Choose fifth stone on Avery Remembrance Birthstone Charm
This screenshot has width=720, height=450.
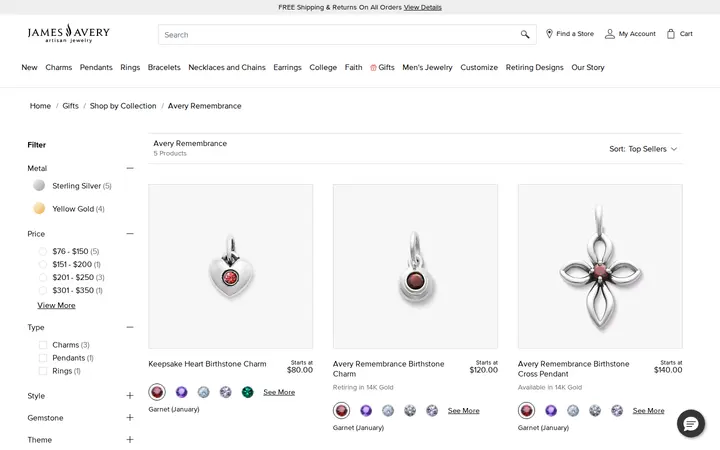pyautogui.click(x=432, y=411)
